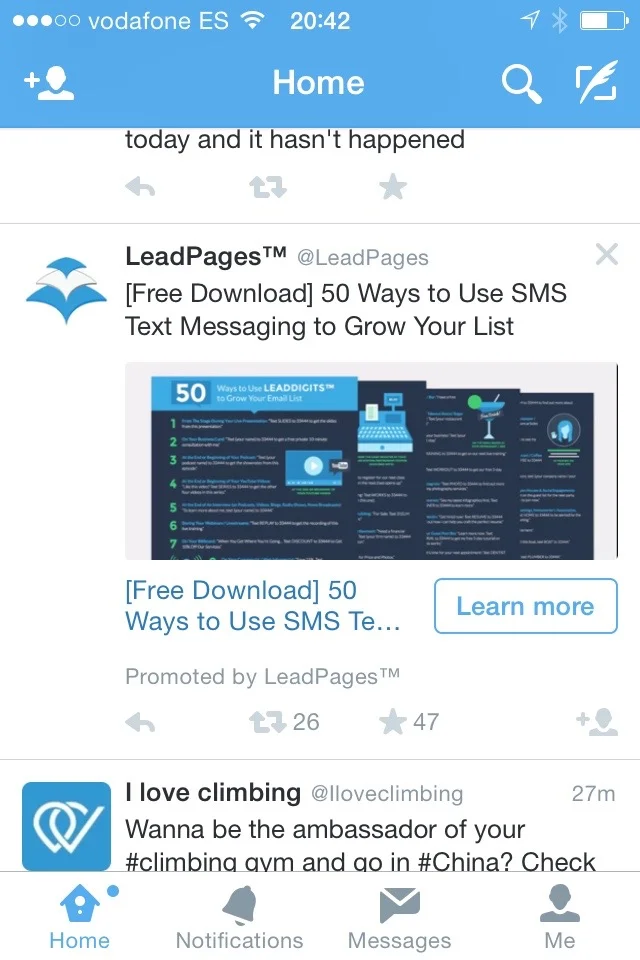The image size is (640, 960).
Task: Dismiss the LeadPages promoted tweet
Action: coord(607,254)
